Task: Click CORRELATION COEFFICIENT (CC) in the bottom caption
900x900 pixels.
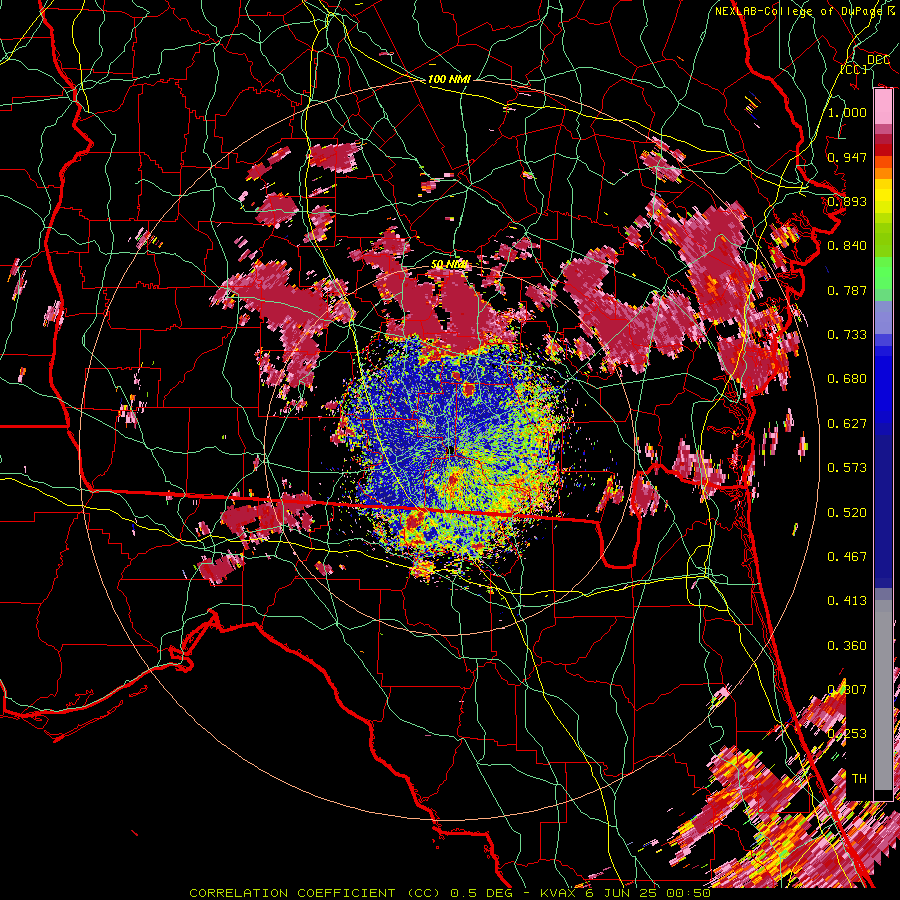Action: tap(315, 893)
